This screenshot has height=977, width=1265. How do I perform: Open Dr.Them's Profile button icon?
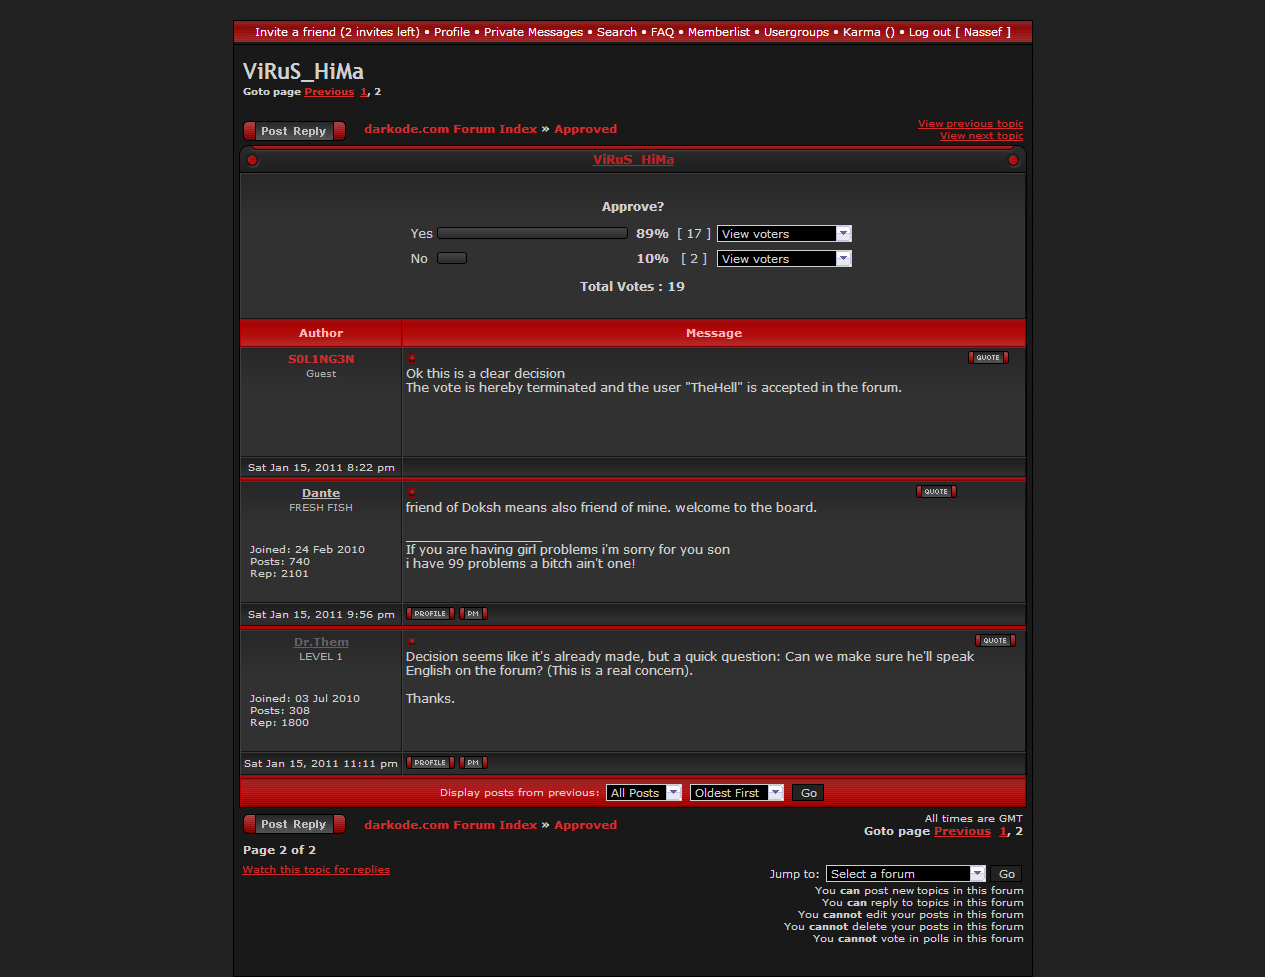coord(430,763)
